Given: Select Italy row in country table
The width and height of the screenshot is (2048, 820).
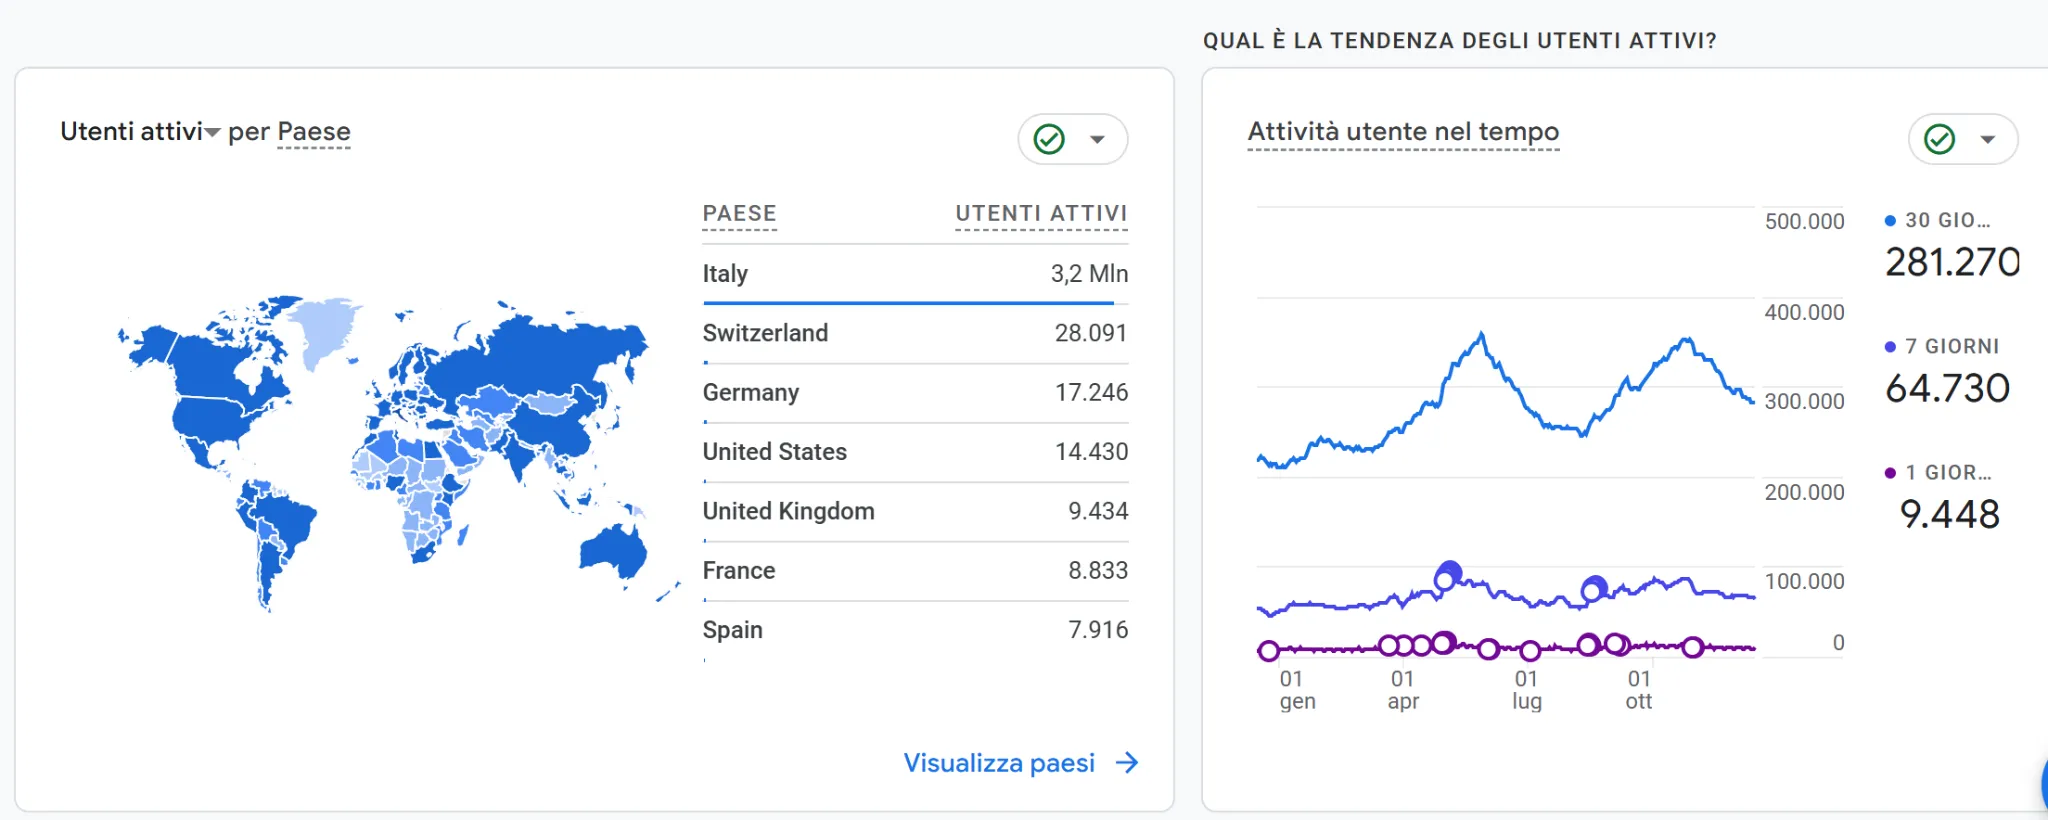Looking at the screenshot, I should (914, 274).
